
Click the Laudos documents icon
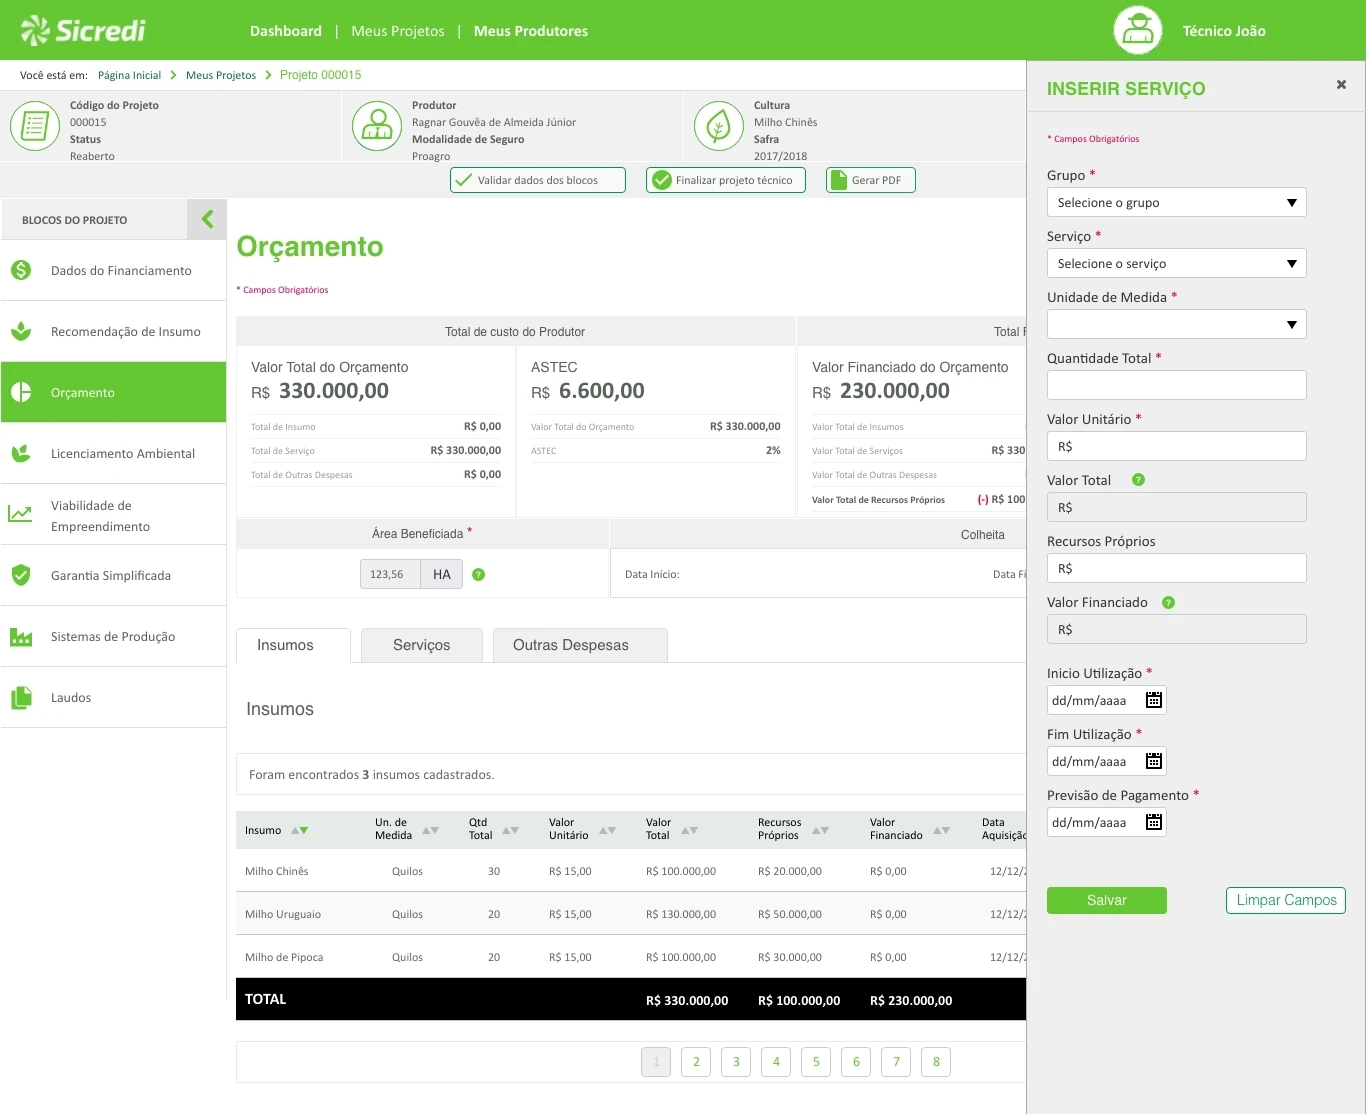tap(21, 697)
